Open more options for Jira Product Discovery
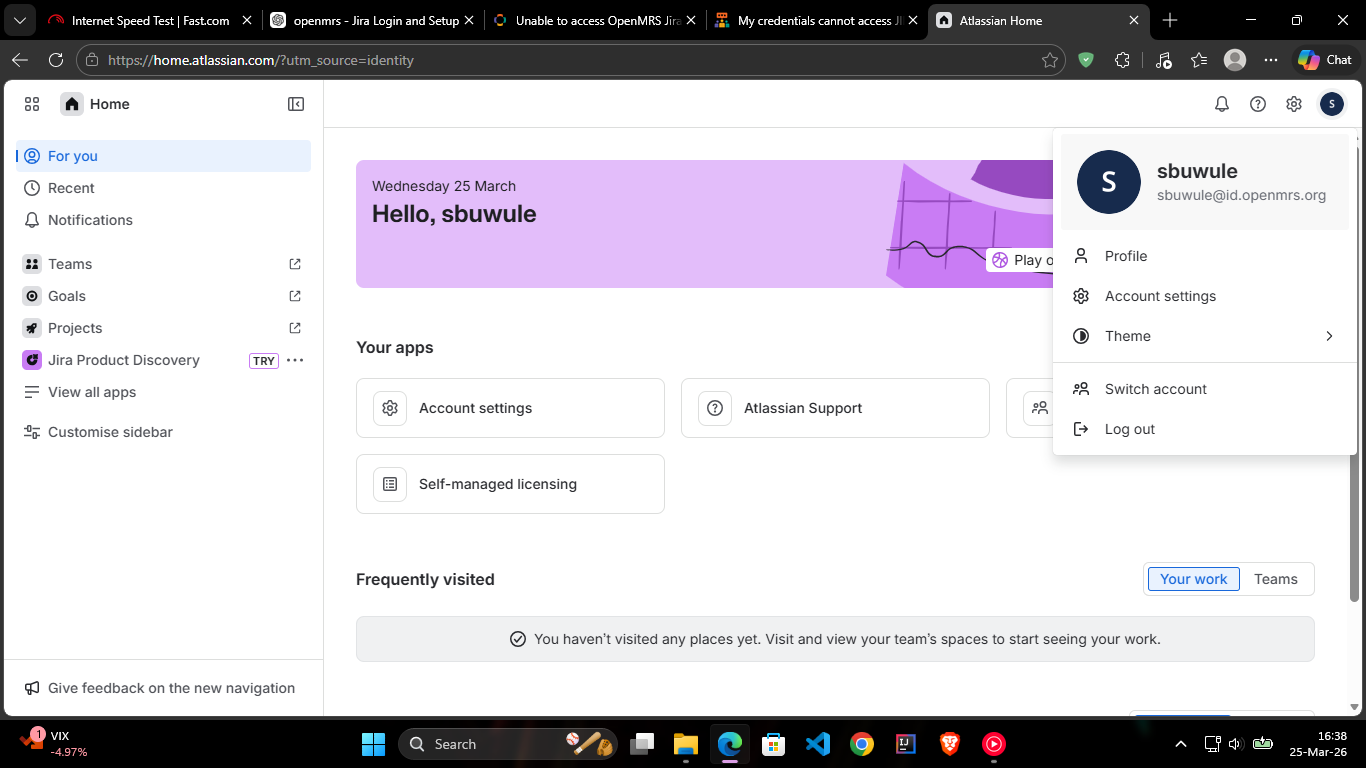The image size is (1366, 768). coord(295,360)
